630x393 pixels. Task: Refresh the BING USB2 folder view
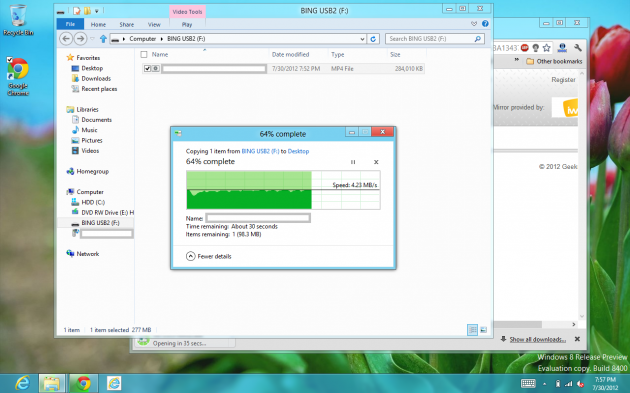[373, 39]
